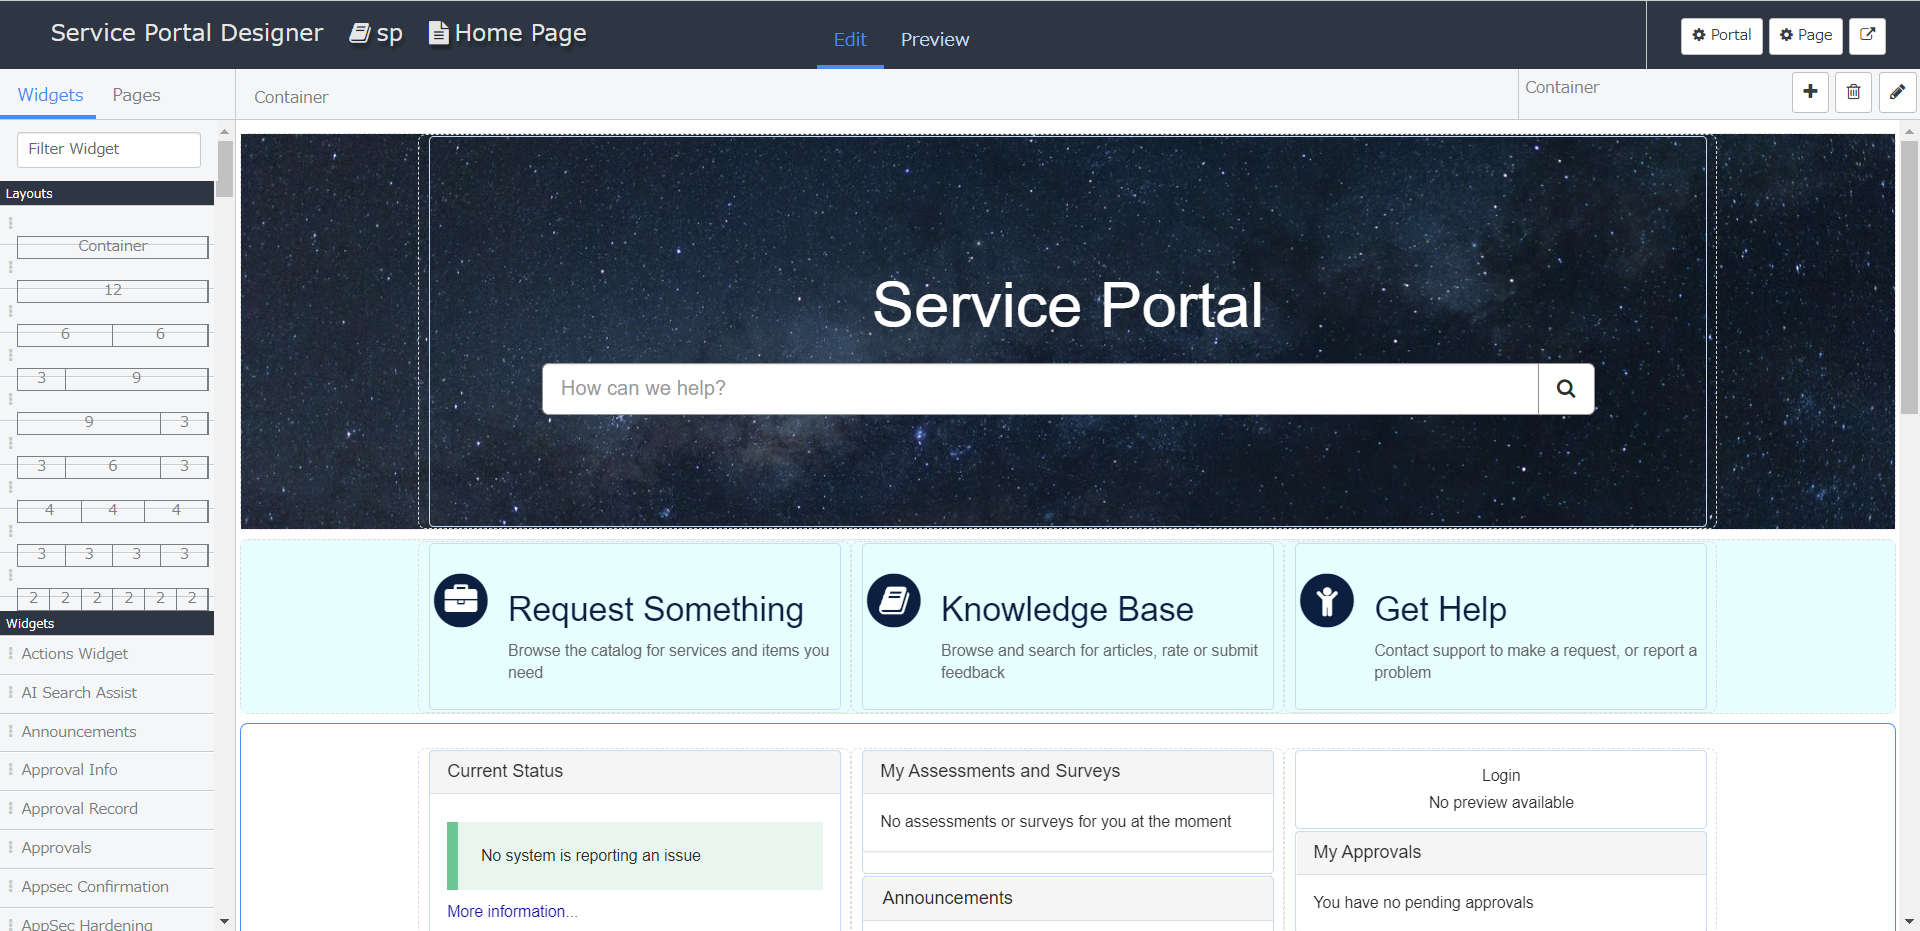Click the sp portal book icon in header

coord(360,32)
